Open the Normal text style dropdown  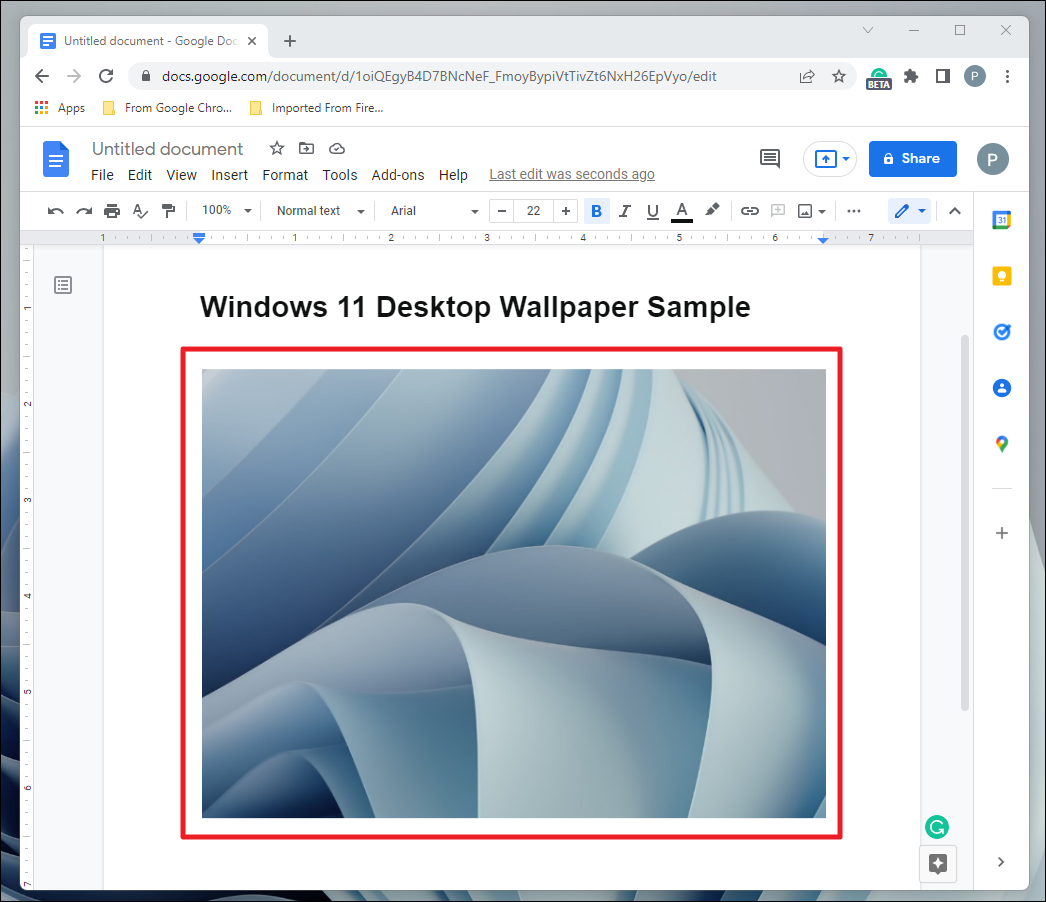(x=320, y=211)
